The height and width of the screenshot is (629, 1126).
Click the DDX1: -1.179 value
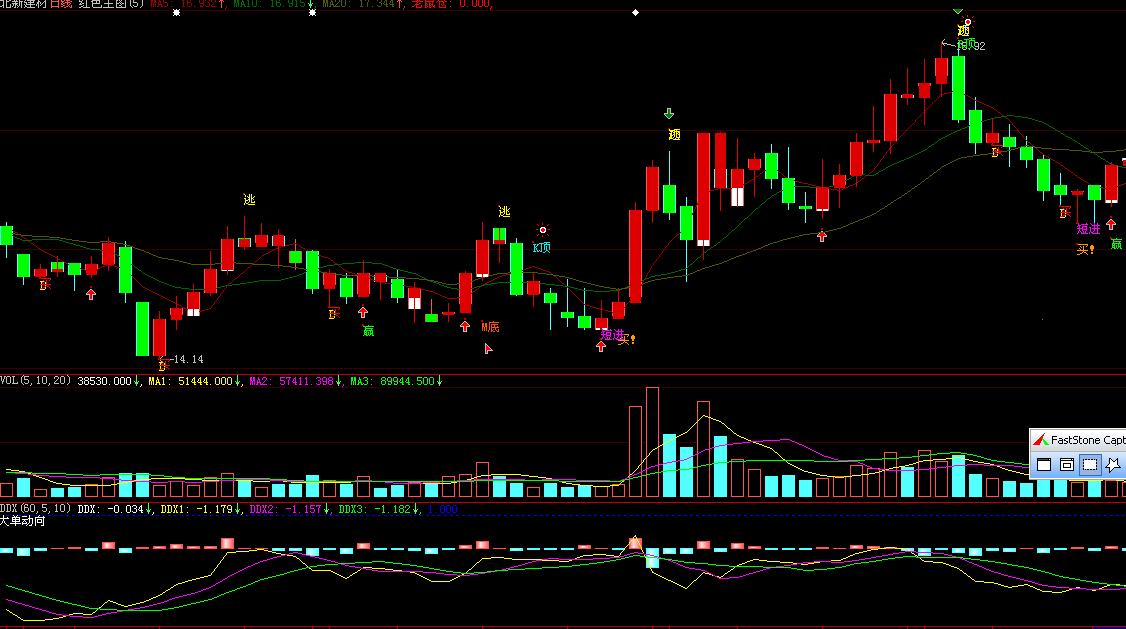click(x=197, y=509)
